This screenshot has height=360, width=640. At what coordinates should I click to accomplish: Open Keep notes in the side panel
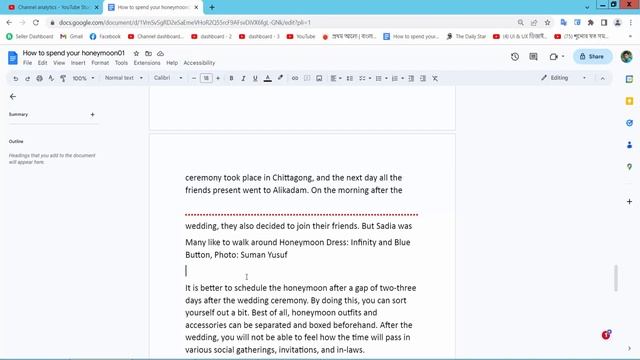[x=629, y=101]
